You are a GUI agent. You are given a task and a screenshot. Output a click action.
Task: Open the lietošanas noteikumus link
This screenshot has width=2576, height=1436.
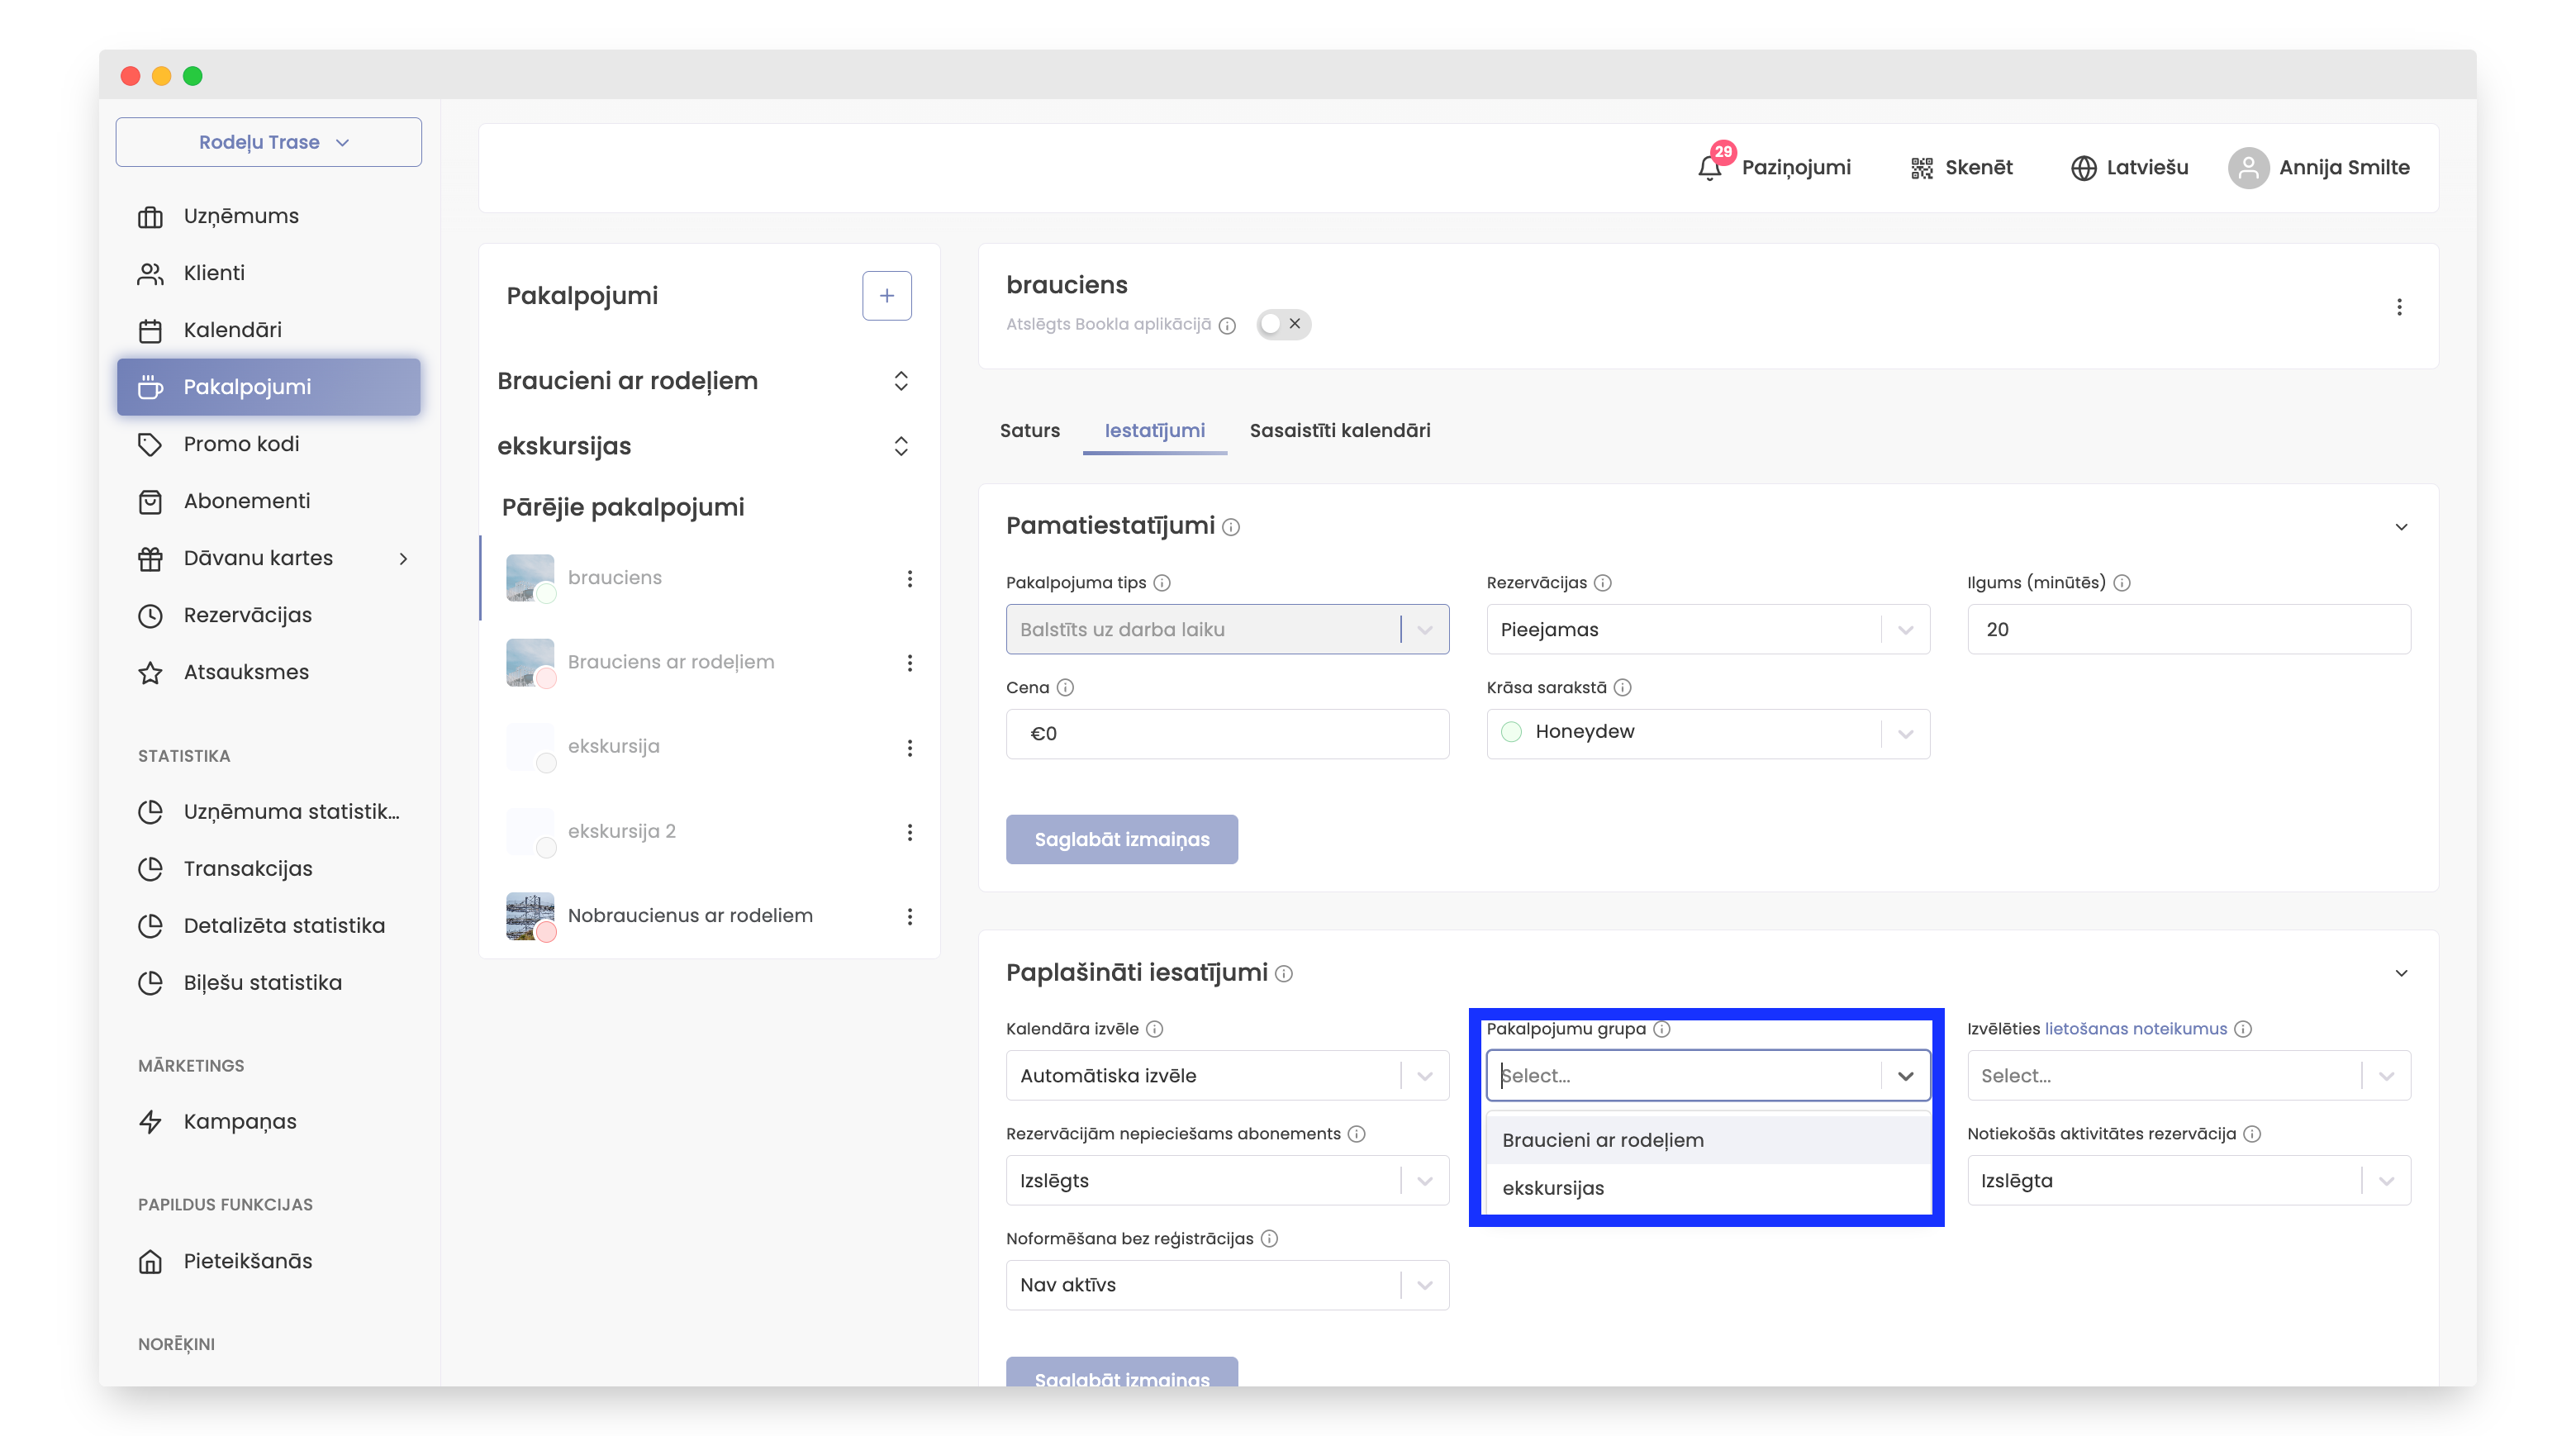[2135, 1028]
